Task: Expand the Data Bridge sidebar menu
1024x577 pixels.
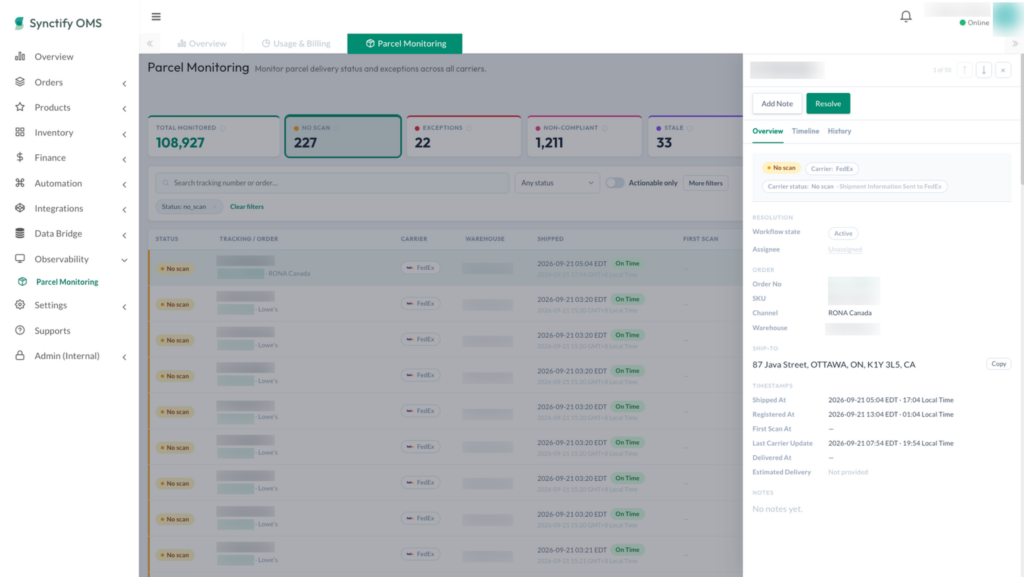Action: point(124,235)
